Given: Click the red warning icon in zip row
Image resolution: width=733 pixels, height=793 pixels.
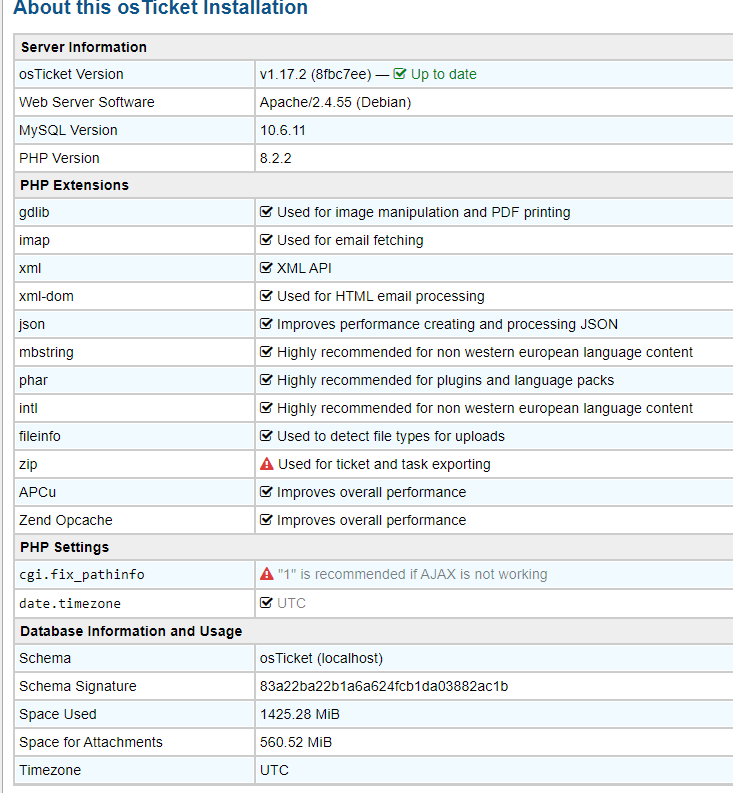Looking at the screenshot, I should pyautogui.click(x=267, y=464).
